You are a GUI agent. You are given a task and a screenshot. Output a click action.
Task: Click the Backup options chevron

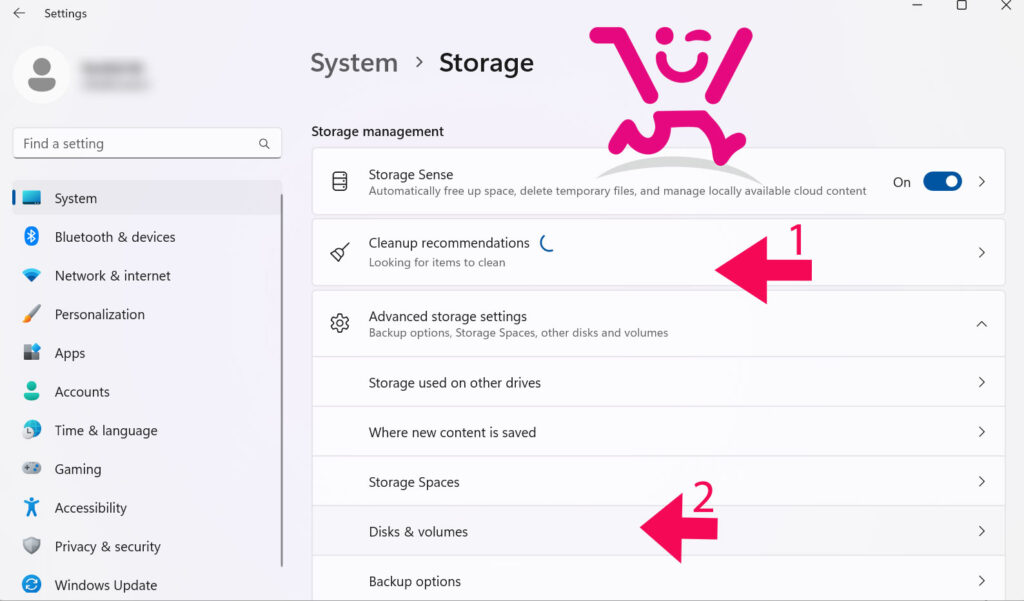(982, 581)
